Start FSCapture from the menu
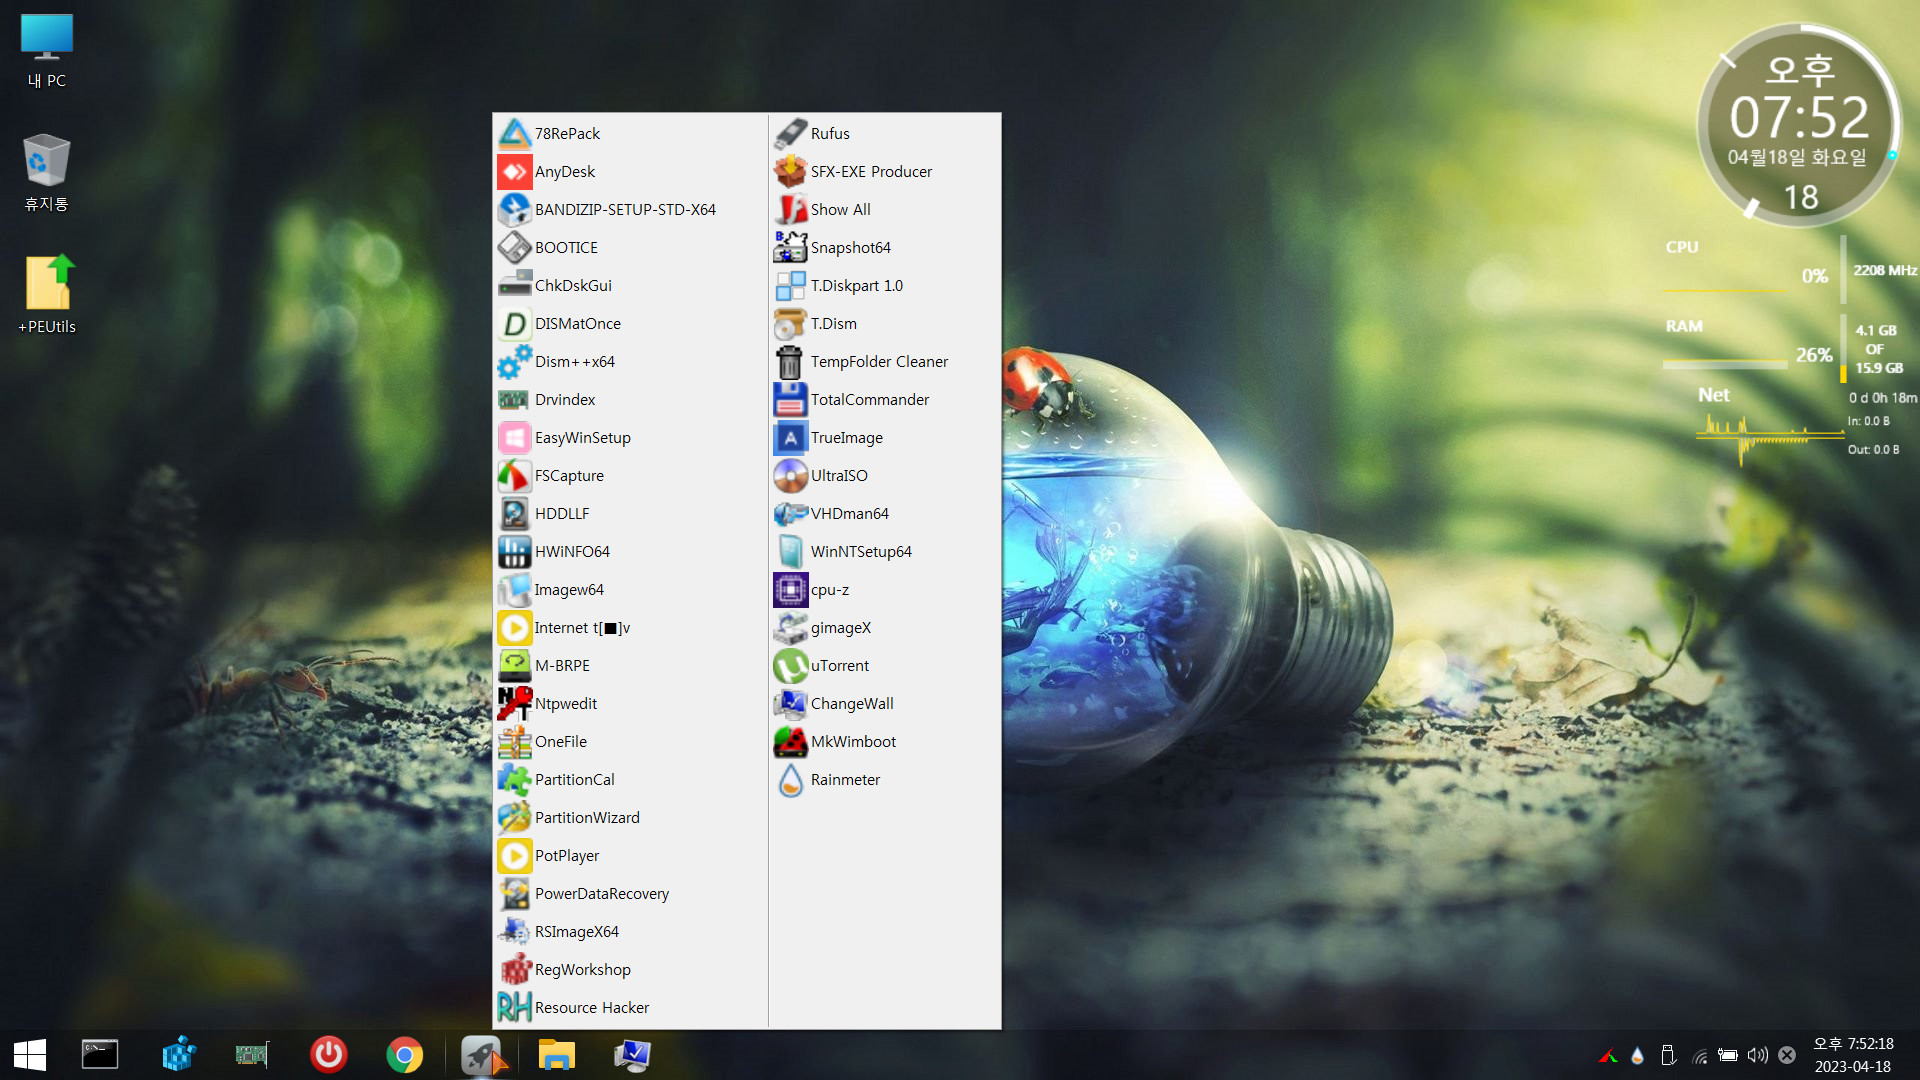Viewport: 1920px width, 1080px height. tap(630, 476)
